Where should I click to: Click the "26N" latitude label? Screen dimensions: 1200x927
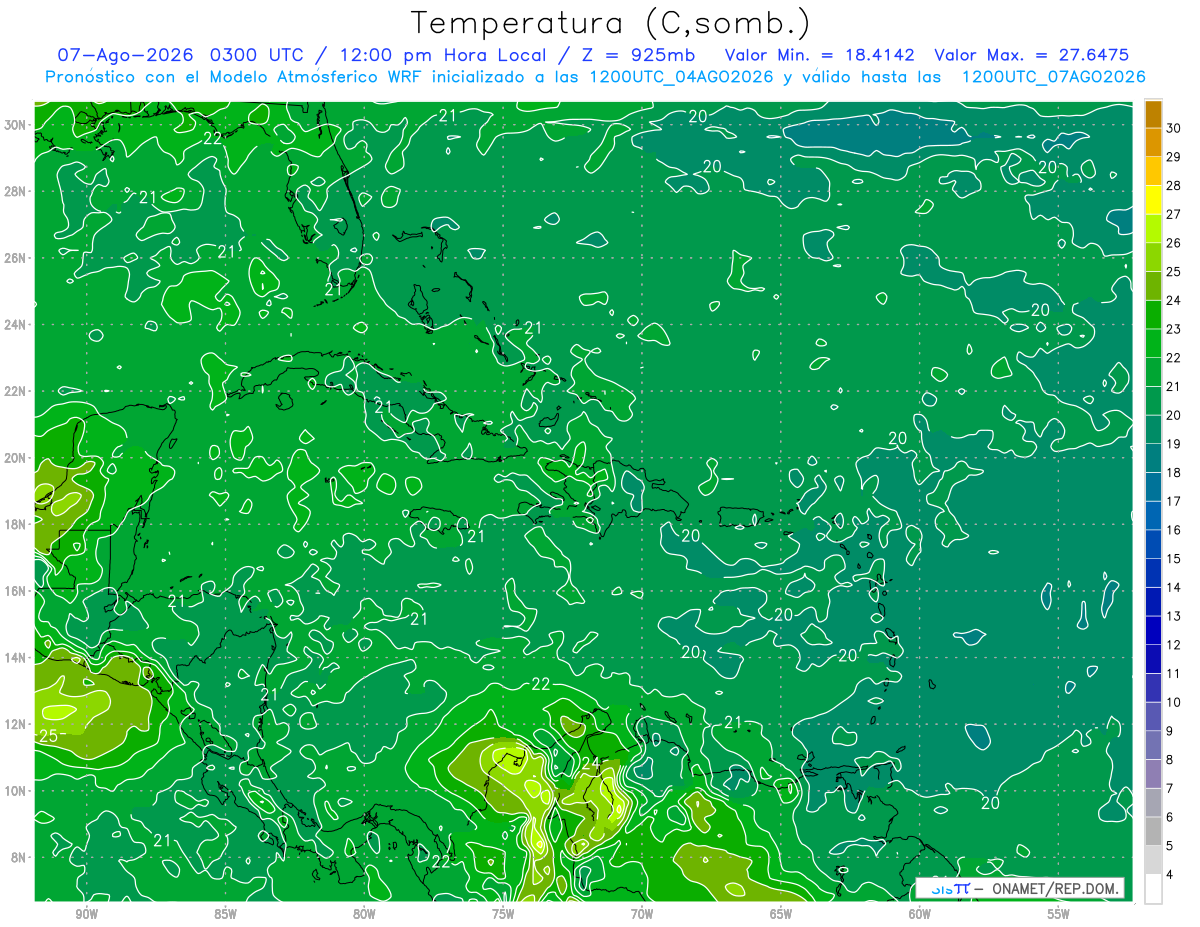click(16, 258)
